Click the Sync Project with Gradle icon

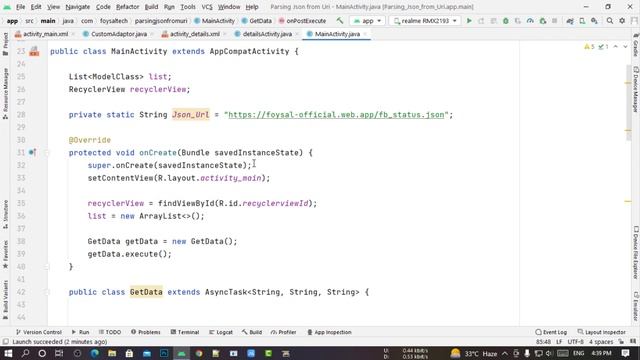tap(570, 20)
